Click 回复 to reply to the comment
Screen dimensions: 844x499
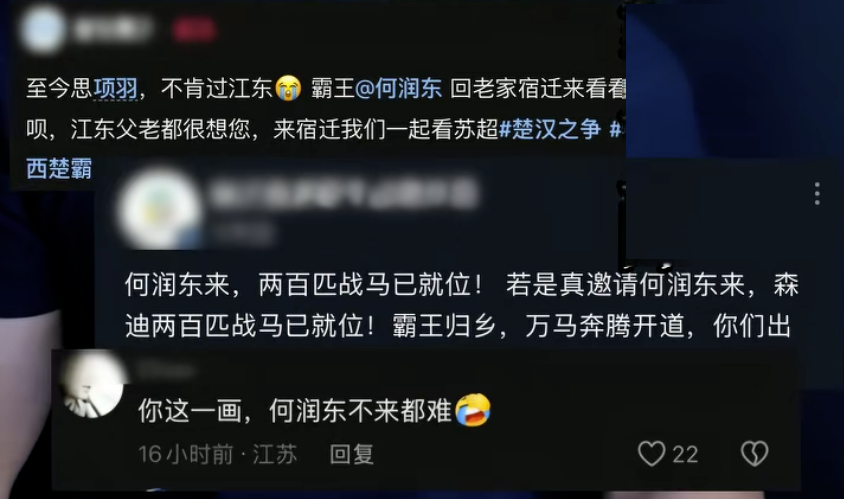[351, 454]
